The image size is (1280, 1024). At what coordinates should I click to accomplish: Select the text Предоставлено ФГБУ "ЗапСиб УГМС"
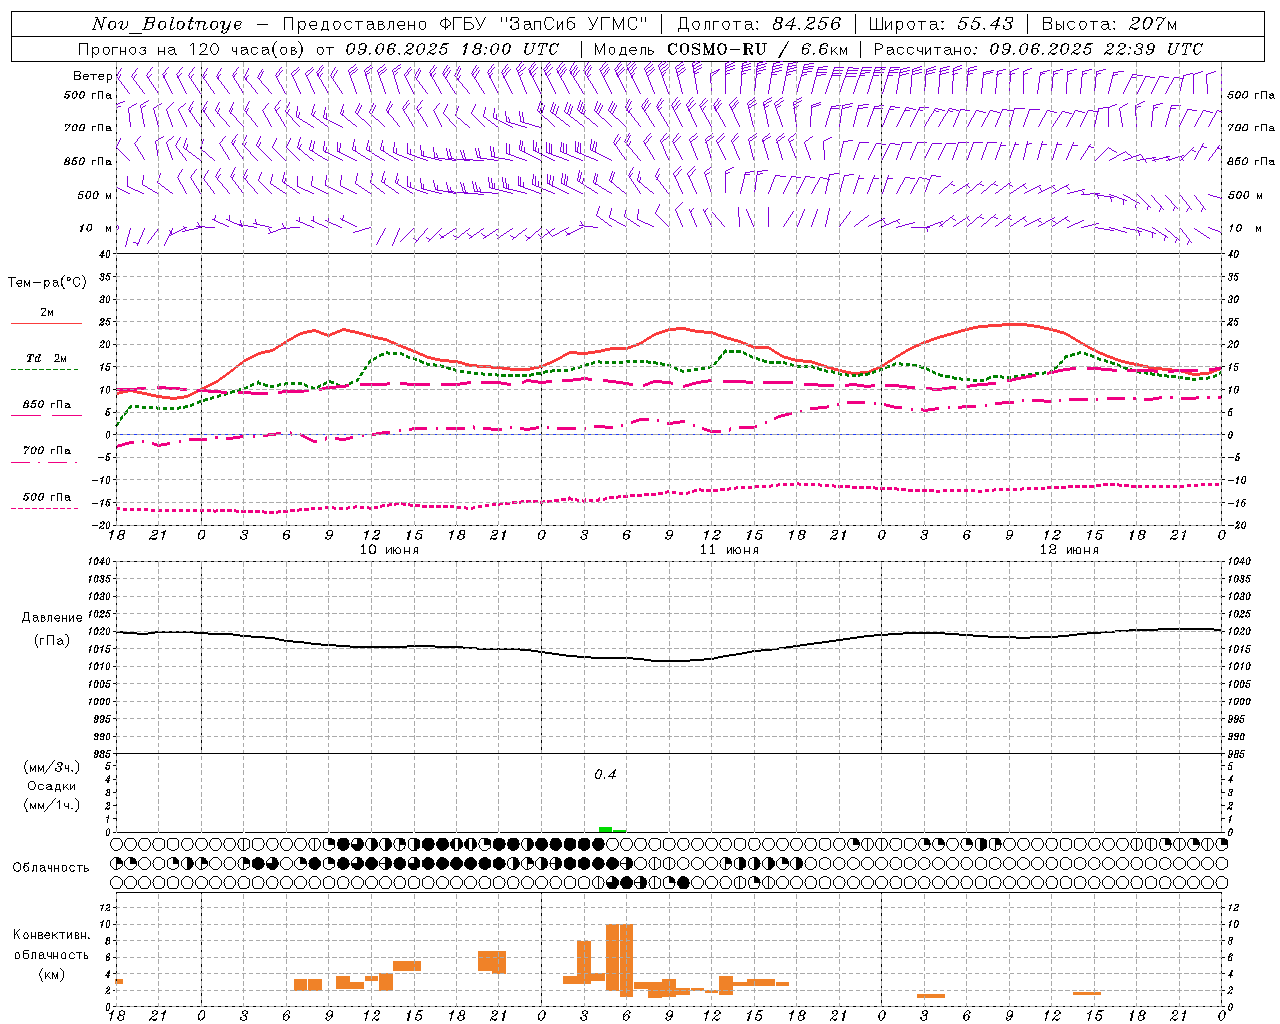tap(466, 24)
